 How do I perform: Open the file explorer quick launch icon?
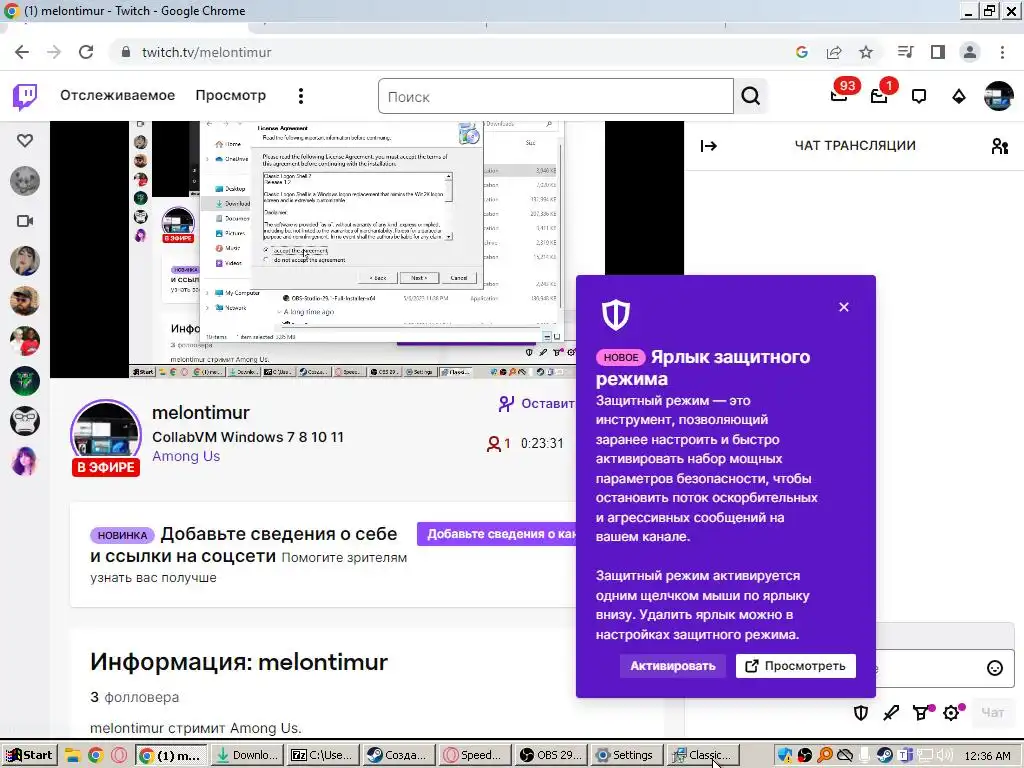click(x=72, y=756)
